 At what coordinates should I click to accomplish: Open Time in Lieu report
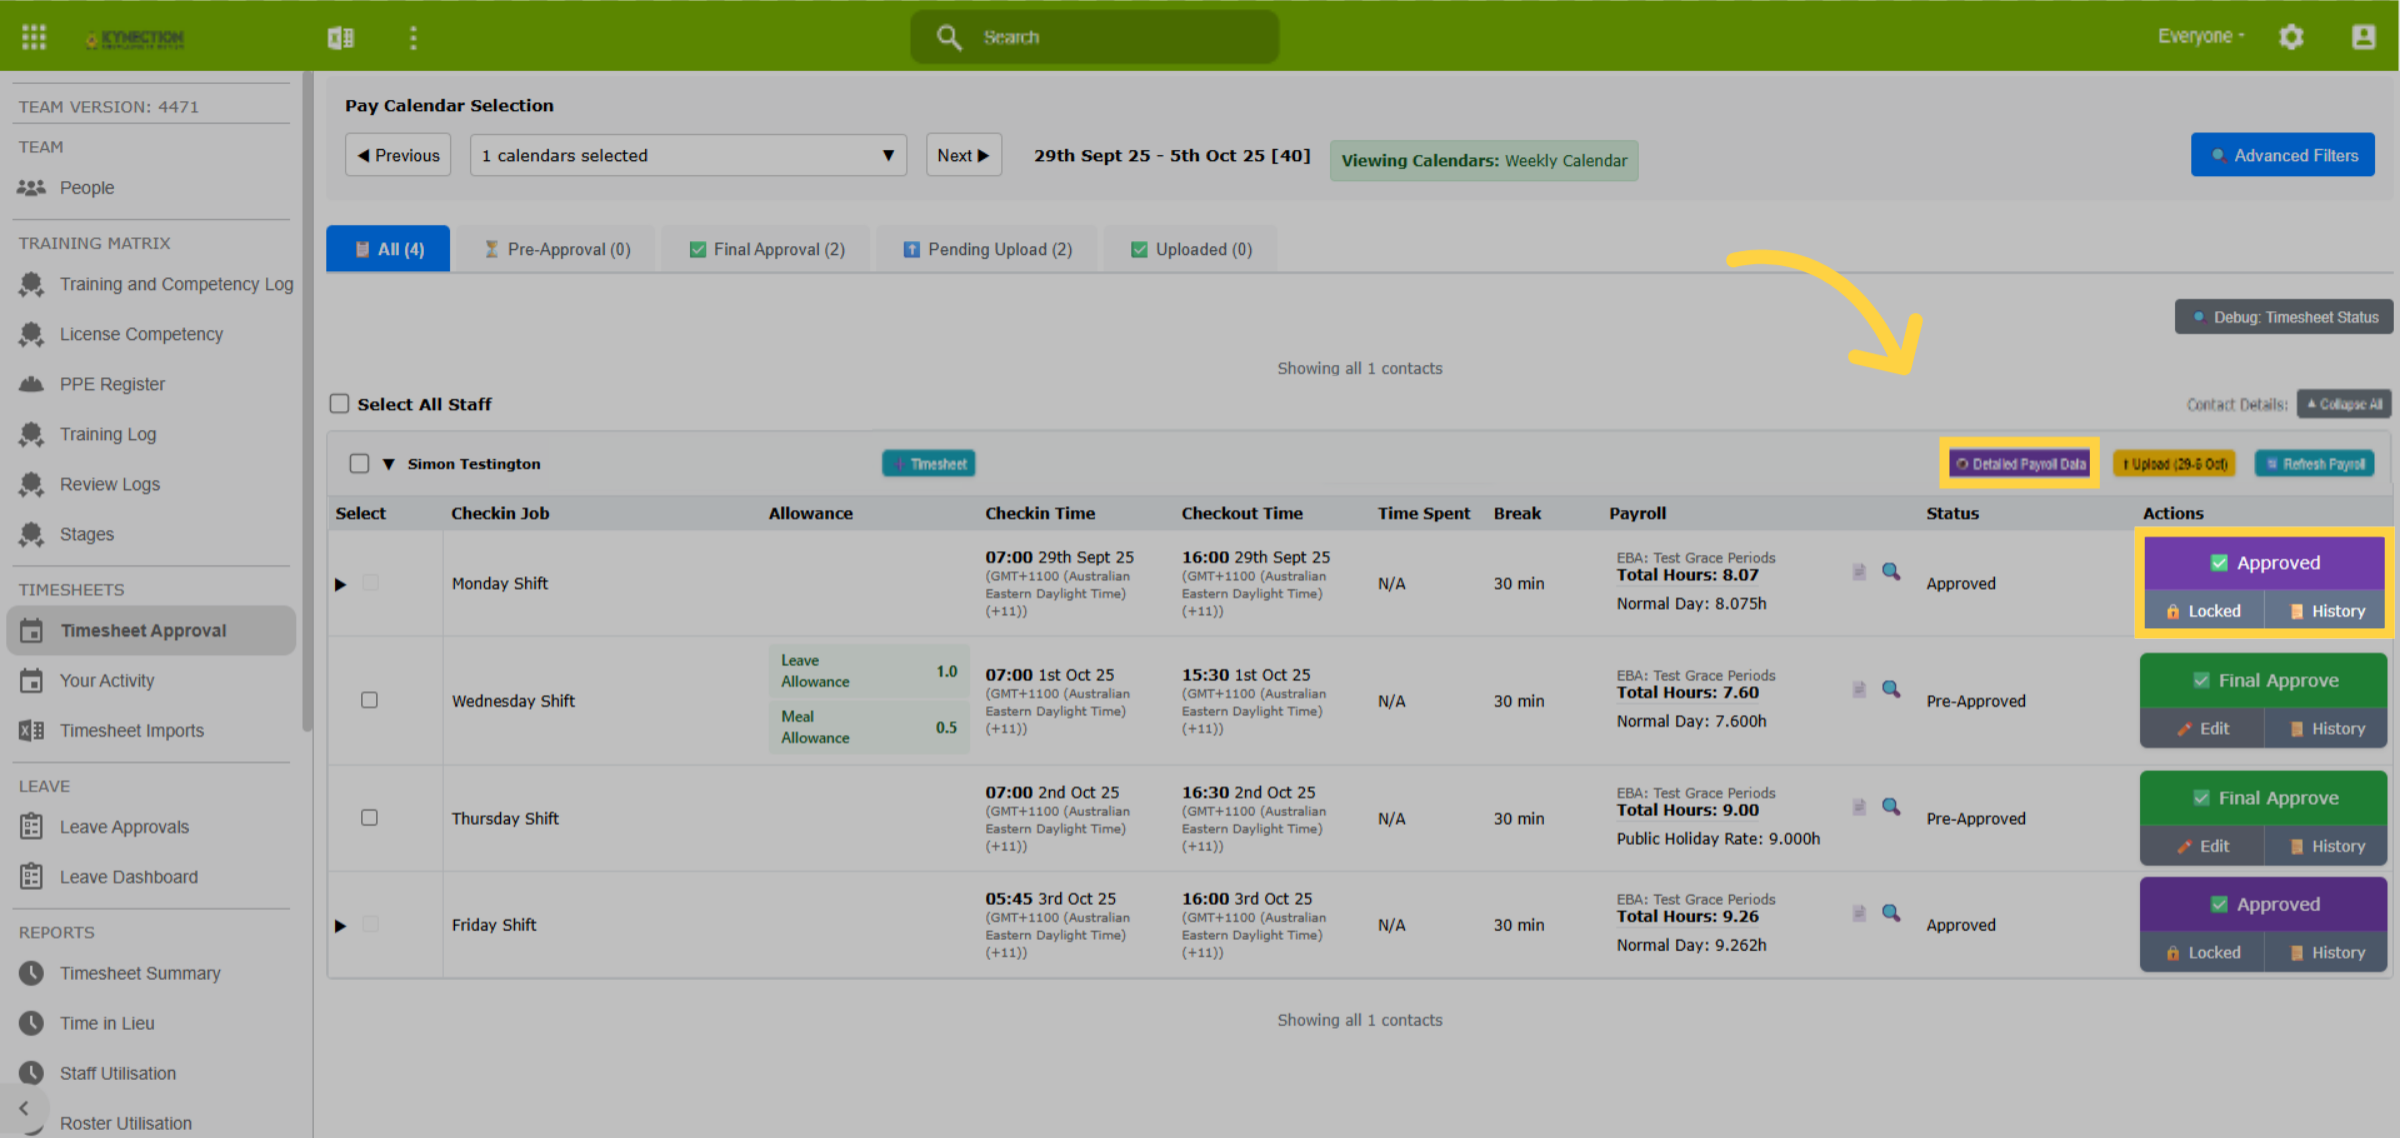pyautogui.click(x=107, y=1023)
